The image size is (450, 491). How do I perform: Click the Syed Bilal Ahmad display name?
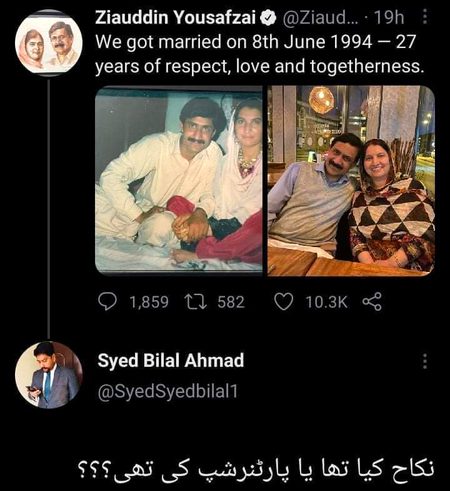coord(171,361)
